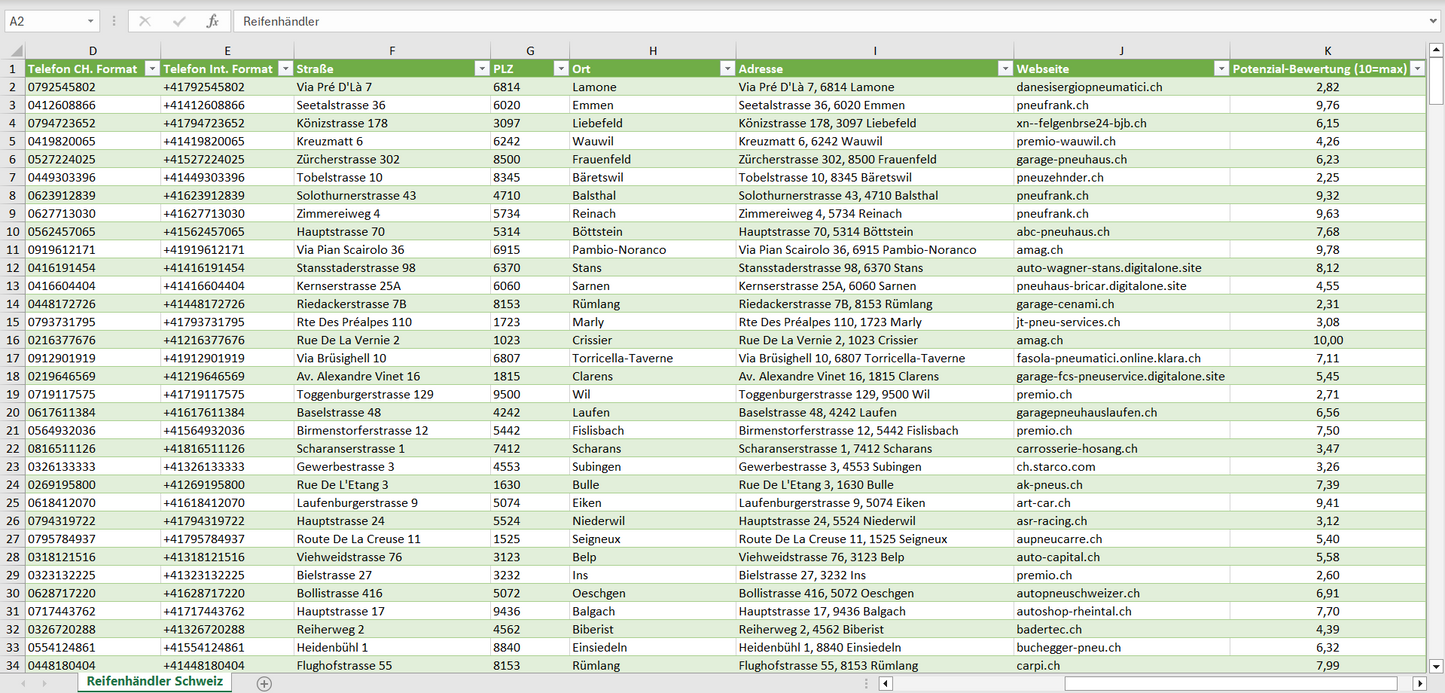Image resolution: width=1445 pixels, height=693 pixels.
Task: Select row 16 header
Action: click(12, 340)
